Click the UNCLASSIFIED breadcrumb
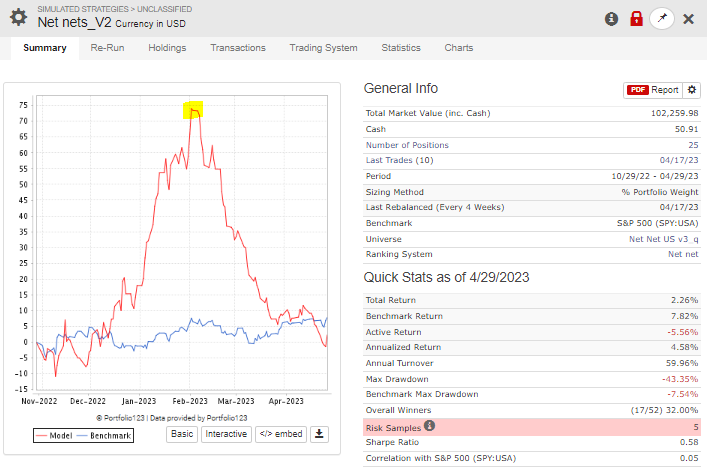707x472 pixels. click(x=165, y=9)
